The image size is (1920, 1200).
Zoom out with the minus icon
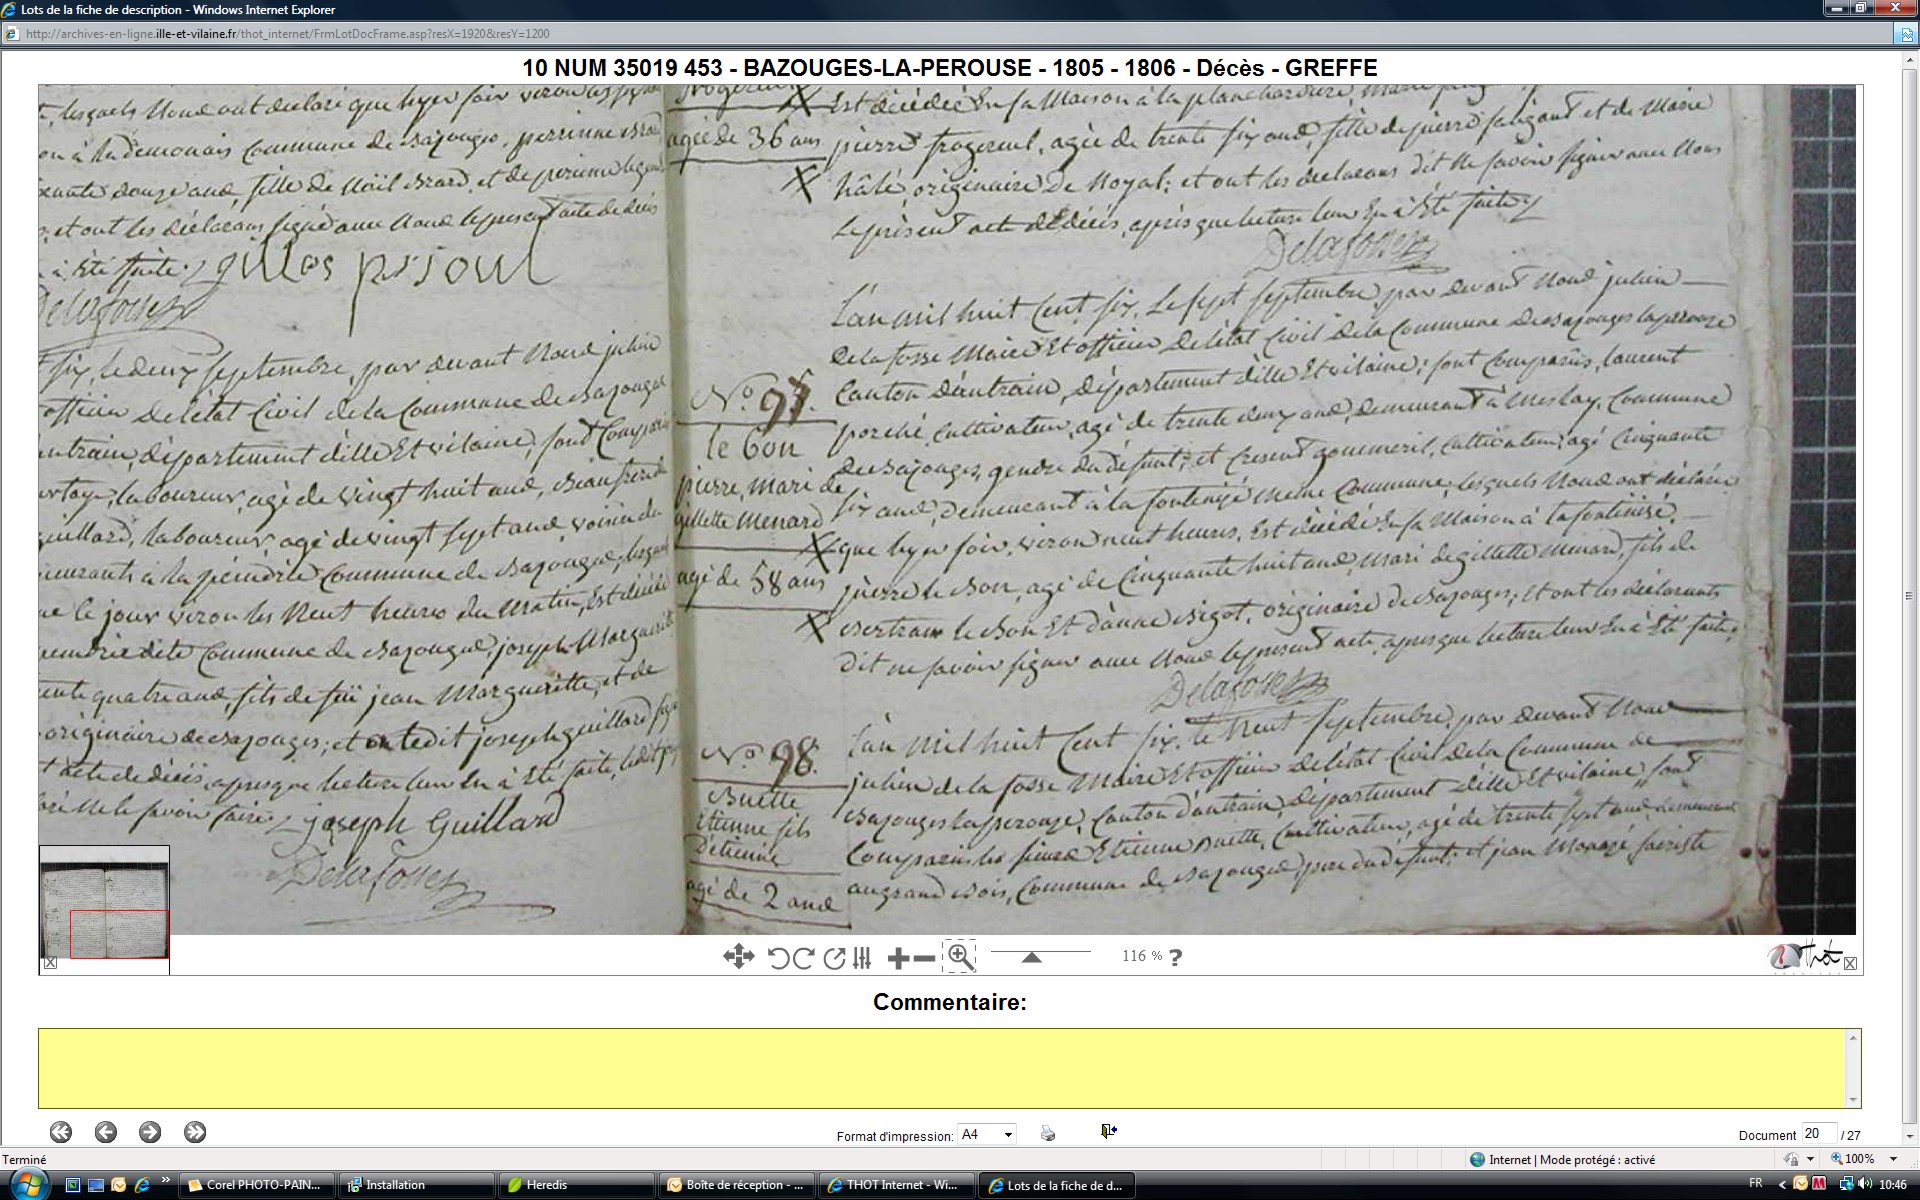[925, 959]
